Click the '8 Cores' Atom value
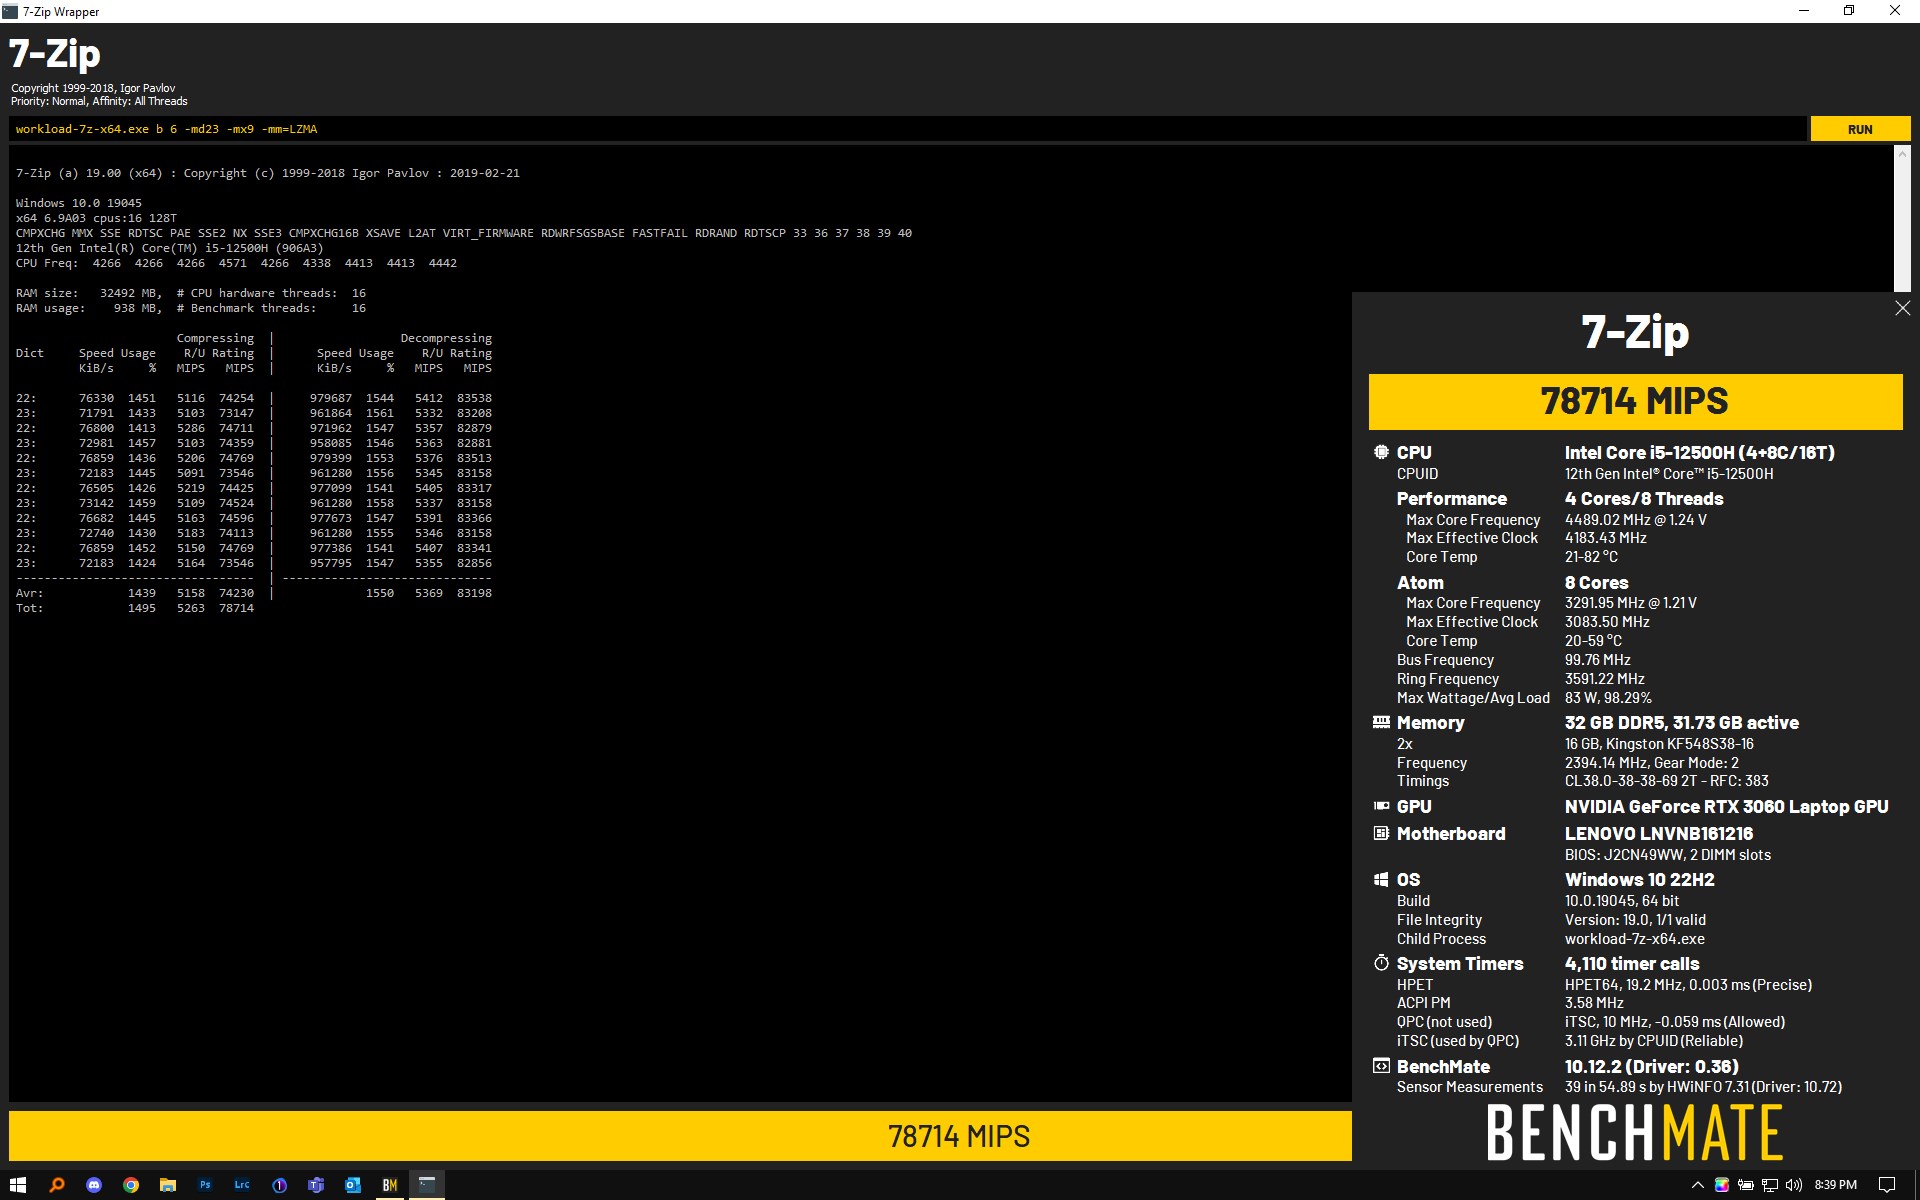The height and width of the screenshot is (1200, 1920). pyautogui.click(x=1597, y=582)
